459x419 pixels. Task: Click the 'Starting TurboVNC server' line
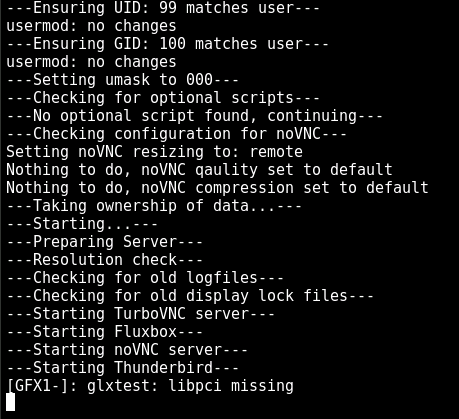(x=140, y=314)
